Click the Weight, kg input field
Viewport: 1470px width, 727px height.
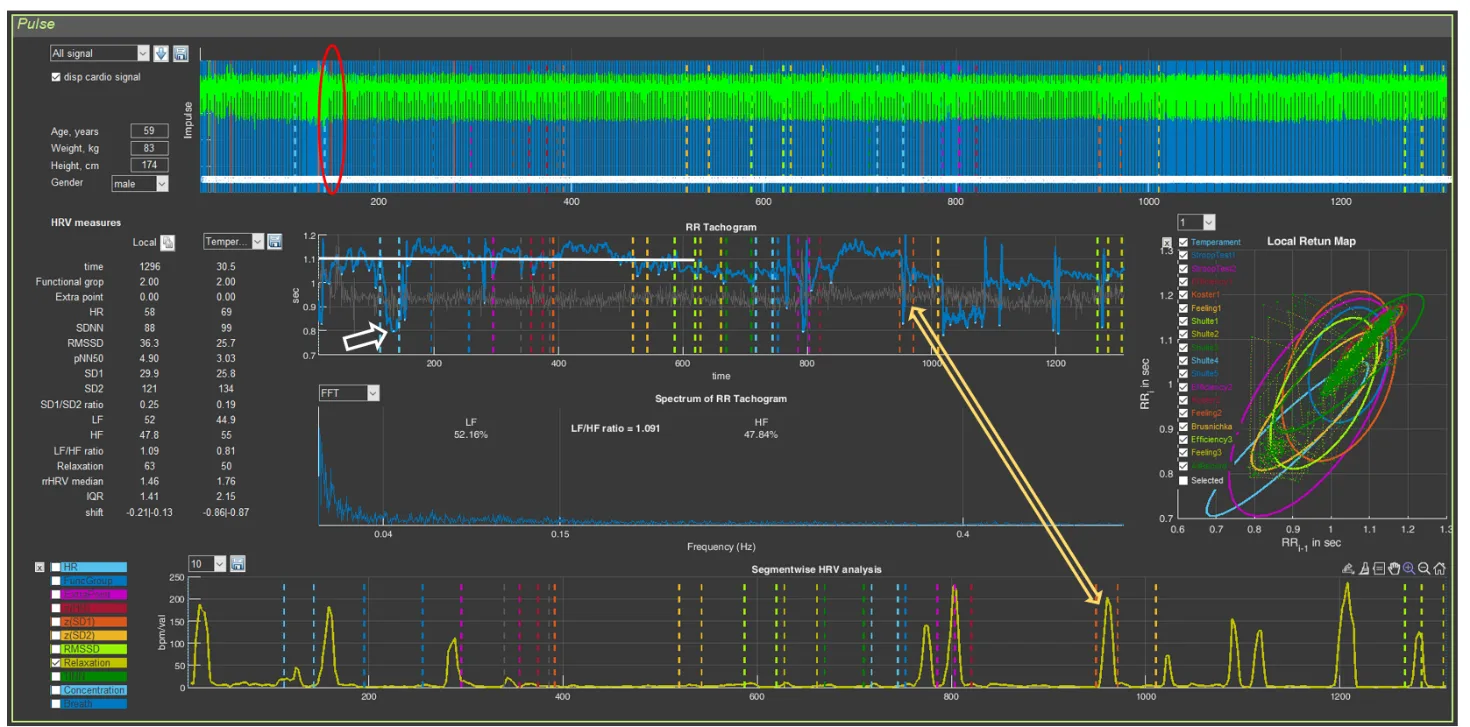pos(149,148)
